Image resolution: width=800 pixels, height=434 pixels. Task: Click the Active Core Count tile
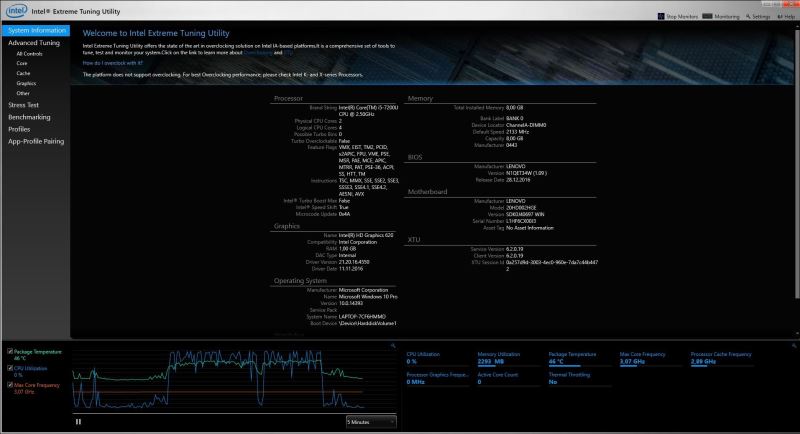pos(508,378)
